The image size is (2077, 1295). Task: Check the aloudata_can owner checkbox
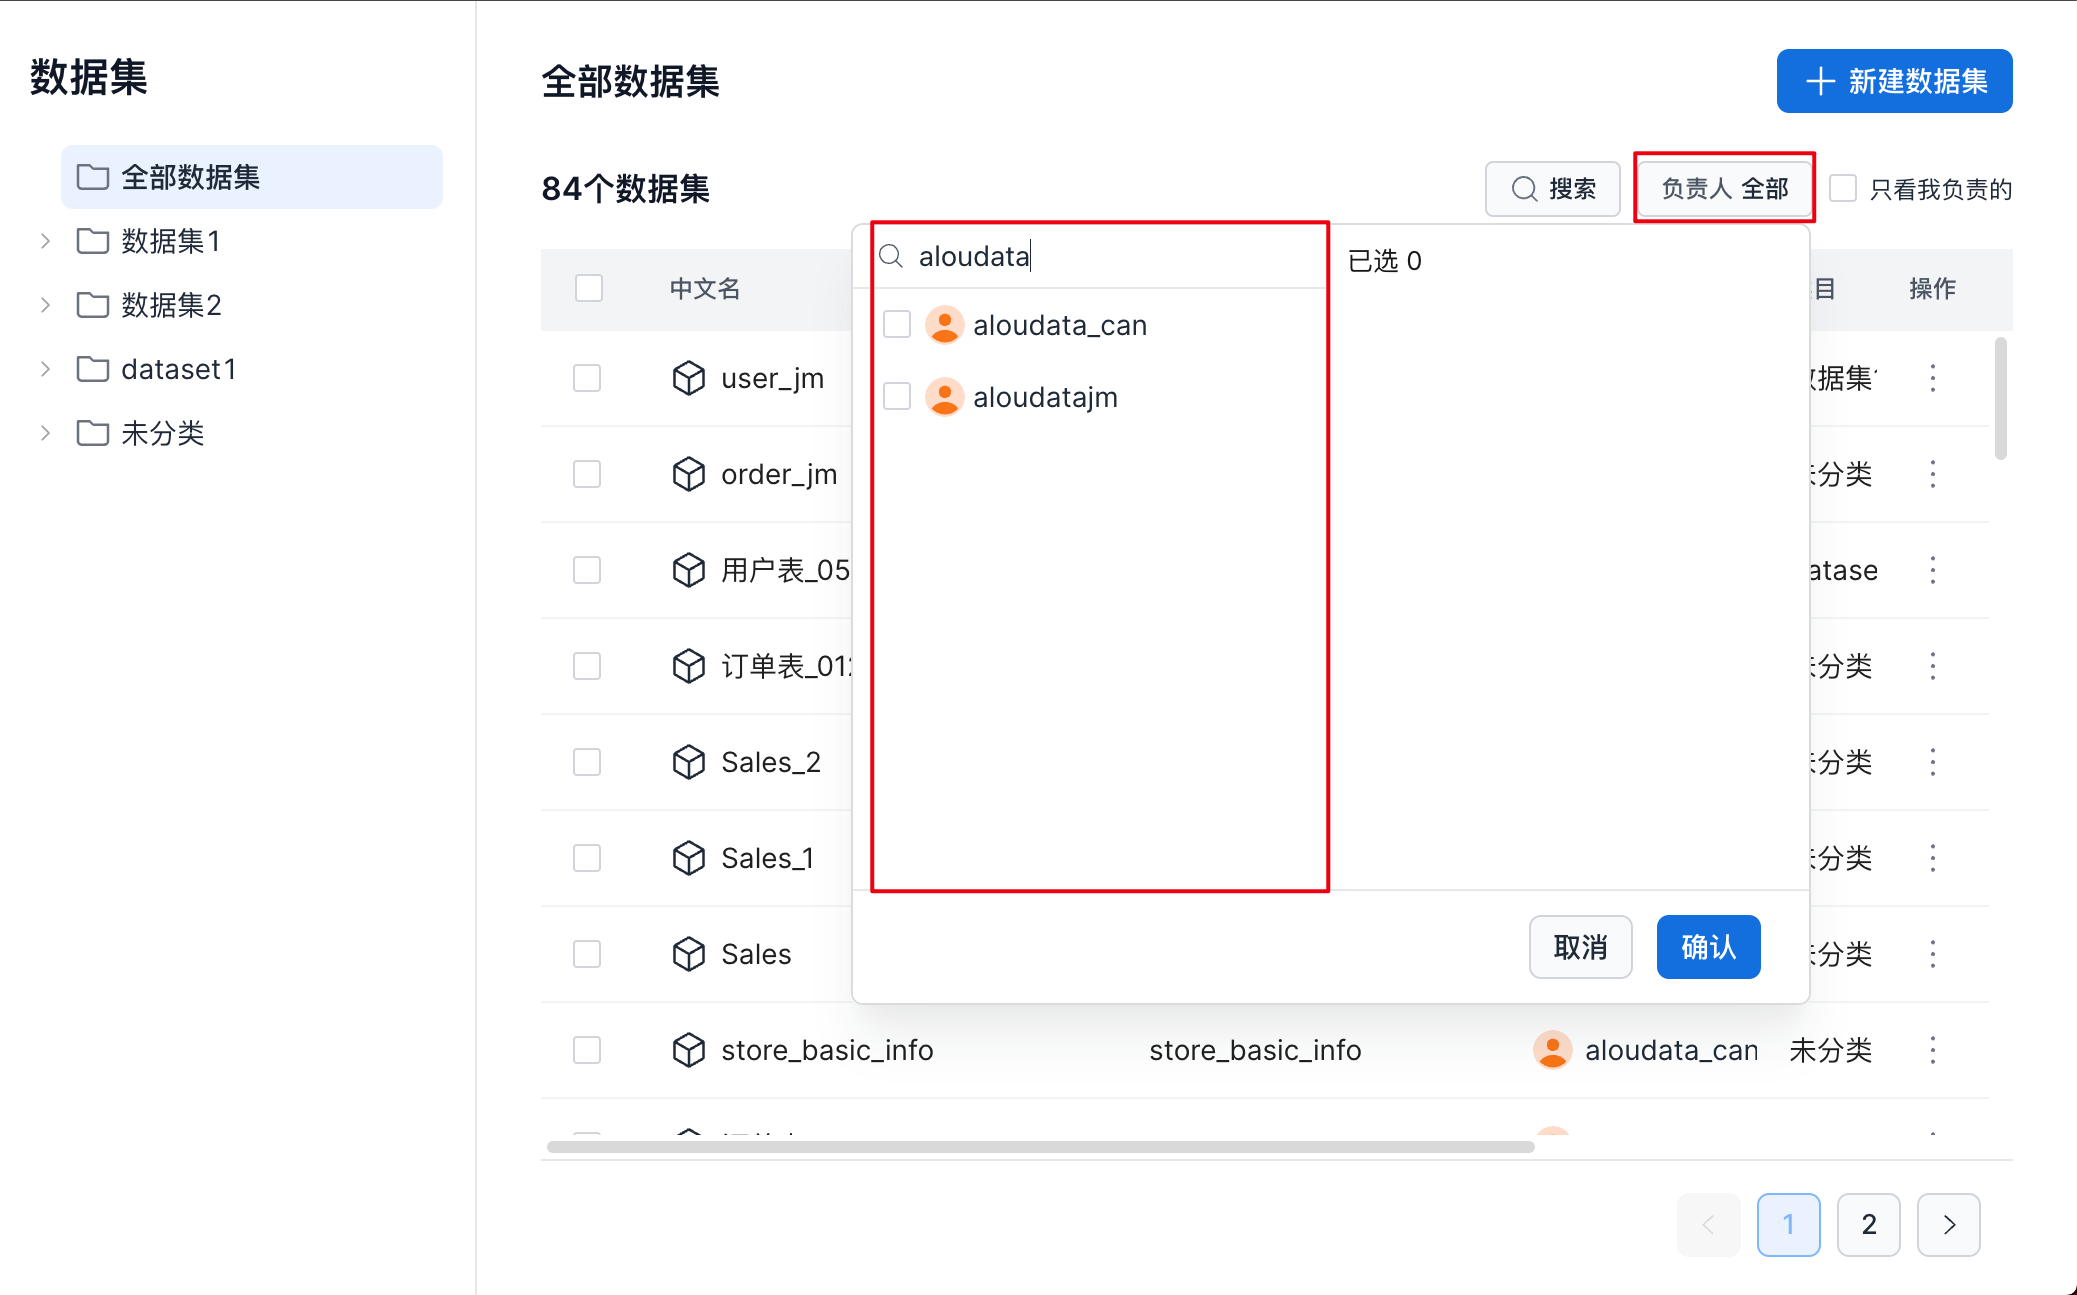[x=897, y=325]
